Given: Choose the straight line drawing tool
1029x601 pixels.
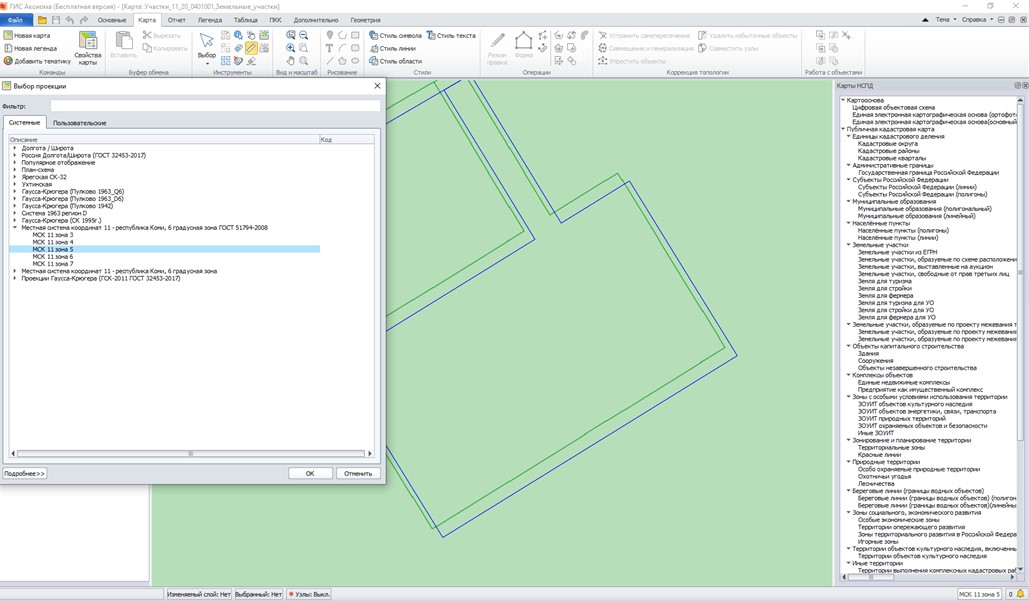Looking at the screenshot, I should pyautogui.click(x=329, y=61).
